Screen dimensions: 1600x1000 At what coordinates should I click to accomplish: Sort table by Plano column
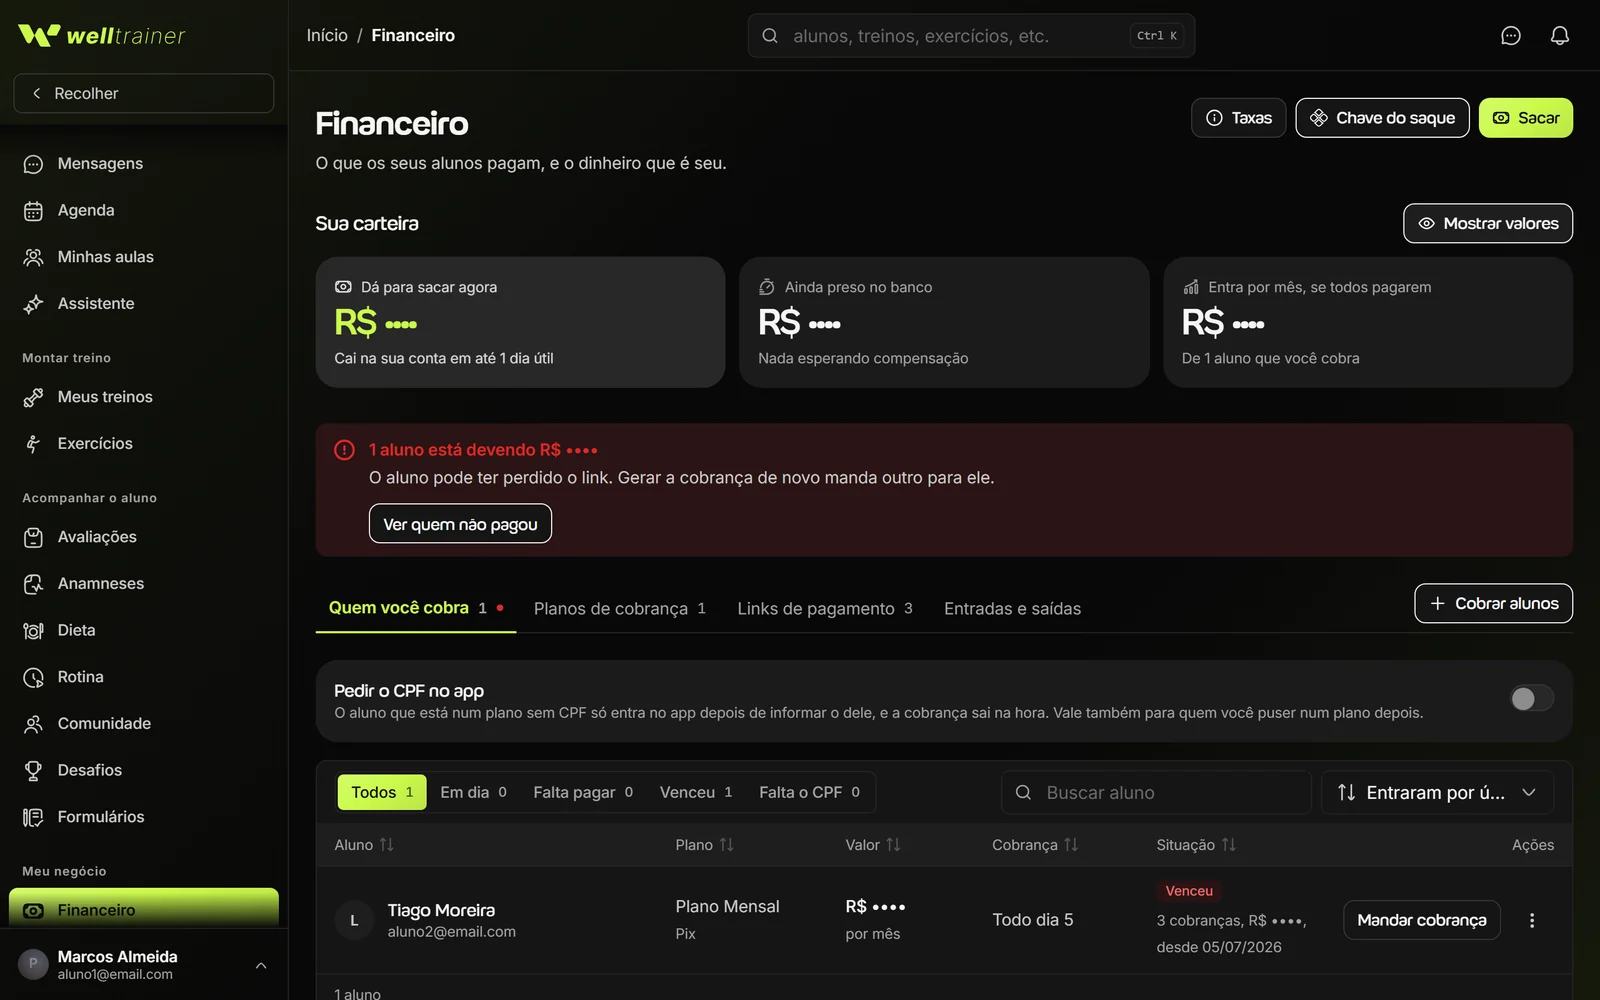click(x=704, y=845)
